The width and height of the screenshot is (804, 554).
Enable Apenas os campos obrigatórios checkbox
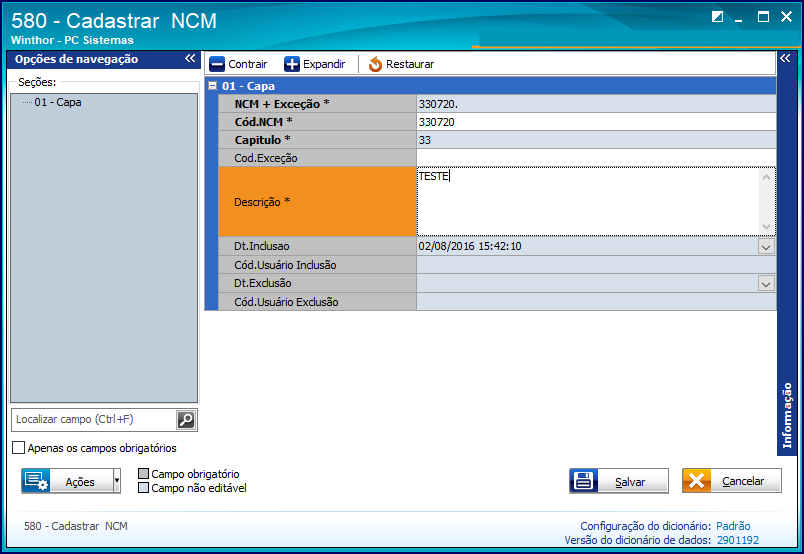pyautogui.click(x=18, y=448)
